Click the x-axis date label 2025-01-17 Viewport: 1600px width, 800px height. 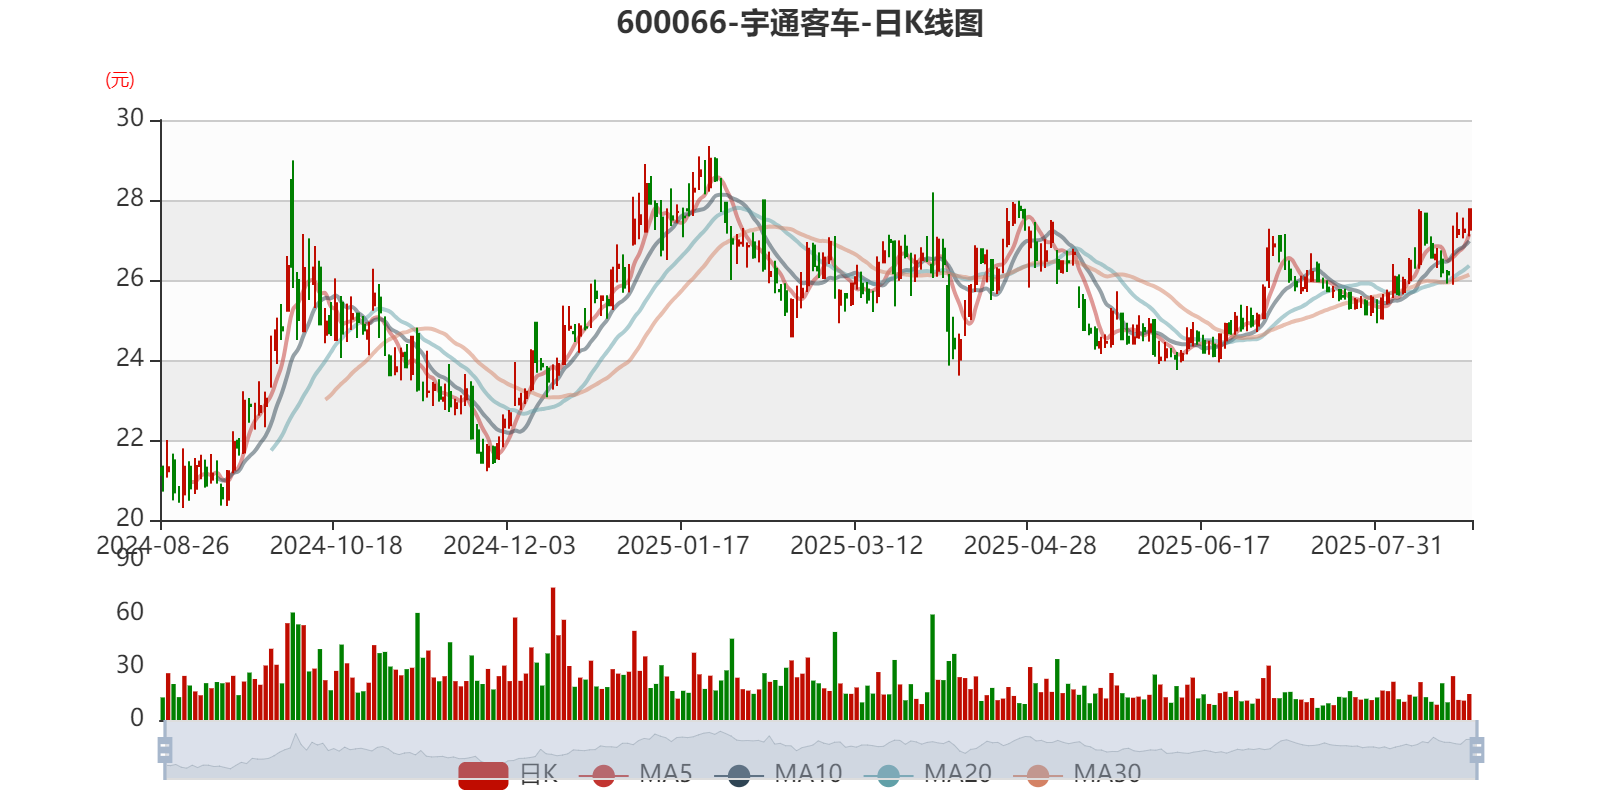pyautogui.click(x=683, y=546)
